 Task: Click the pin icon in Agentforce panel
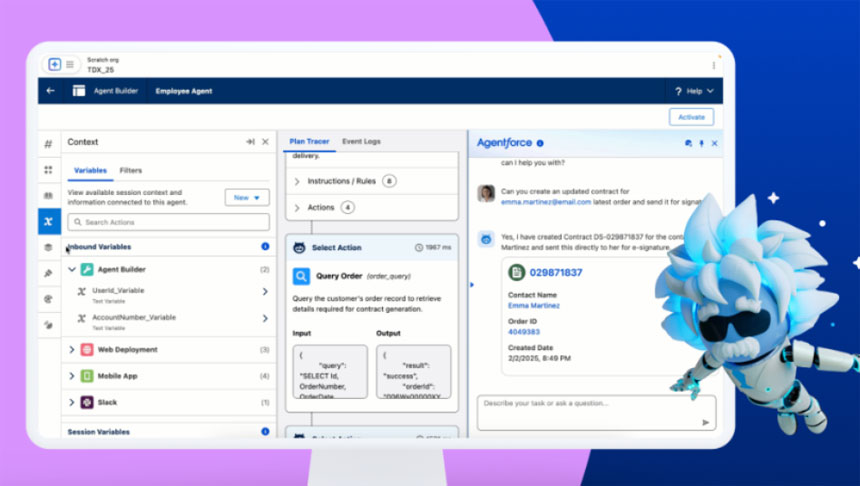click(x=701, y=143)
